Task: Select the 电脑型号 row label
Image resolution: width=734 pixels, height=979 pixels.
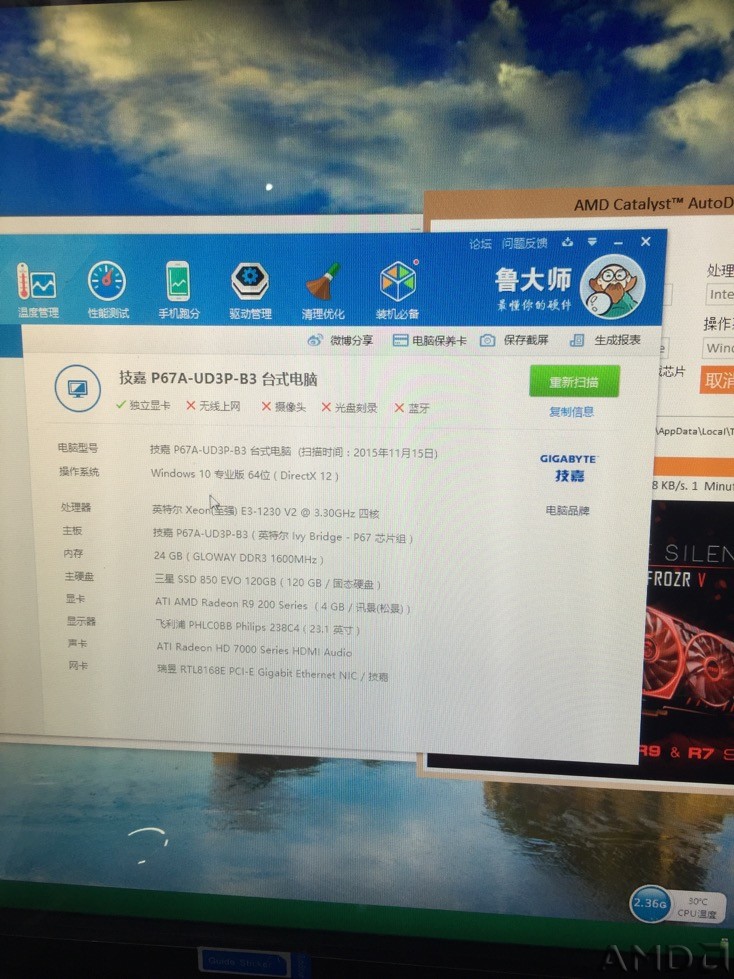Action: click(78, 448)
